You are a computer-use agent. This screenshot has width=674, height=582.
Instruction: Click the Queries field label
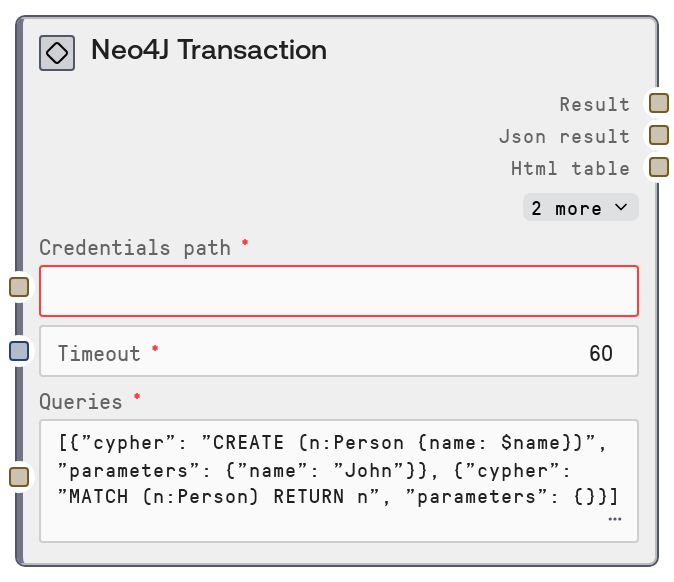tap(80, 401)
